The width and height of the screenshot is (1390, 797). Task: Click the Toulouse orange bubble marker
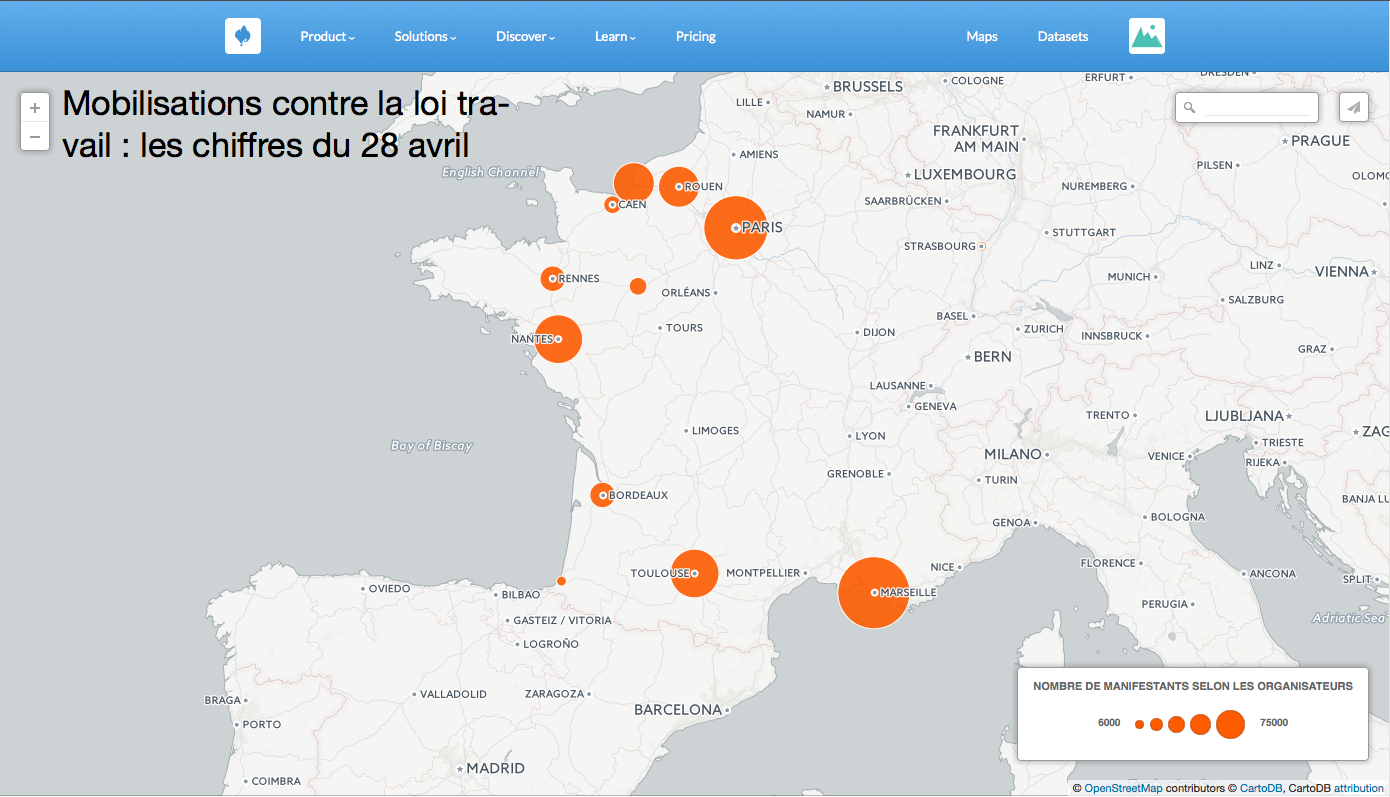(x=694, y=573)
